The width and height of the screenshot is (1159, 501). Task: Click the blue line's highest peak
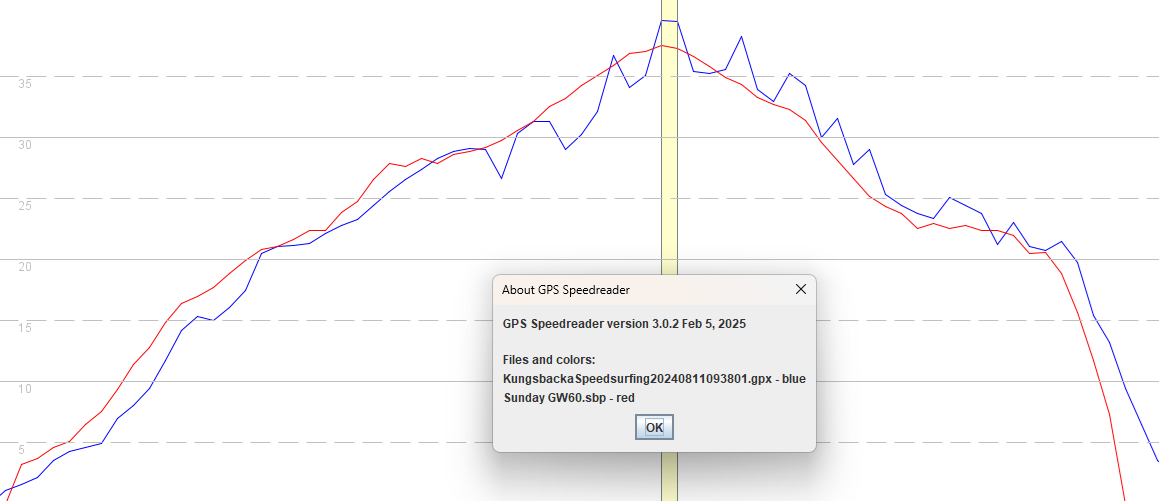click(x=669, y=21)
